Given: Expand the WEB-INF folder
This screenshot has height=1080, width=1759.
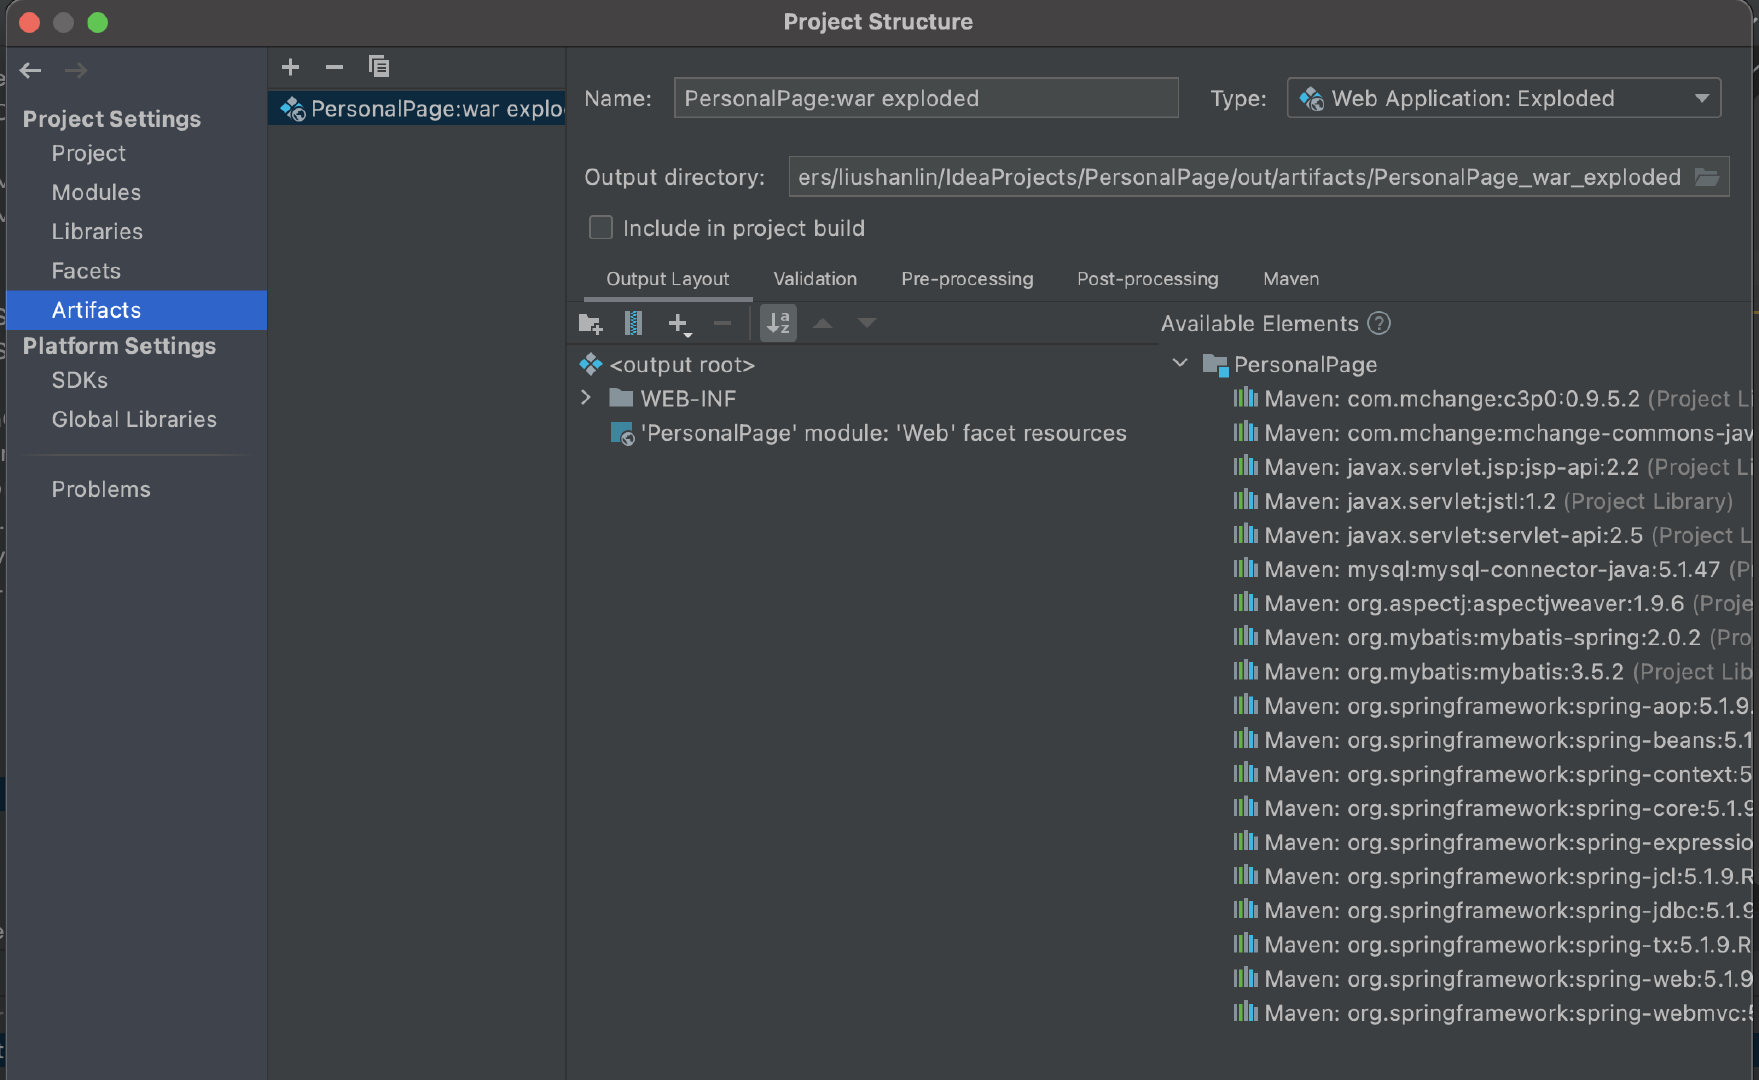Looking at the screenshot, I should (x=586, y=398).
